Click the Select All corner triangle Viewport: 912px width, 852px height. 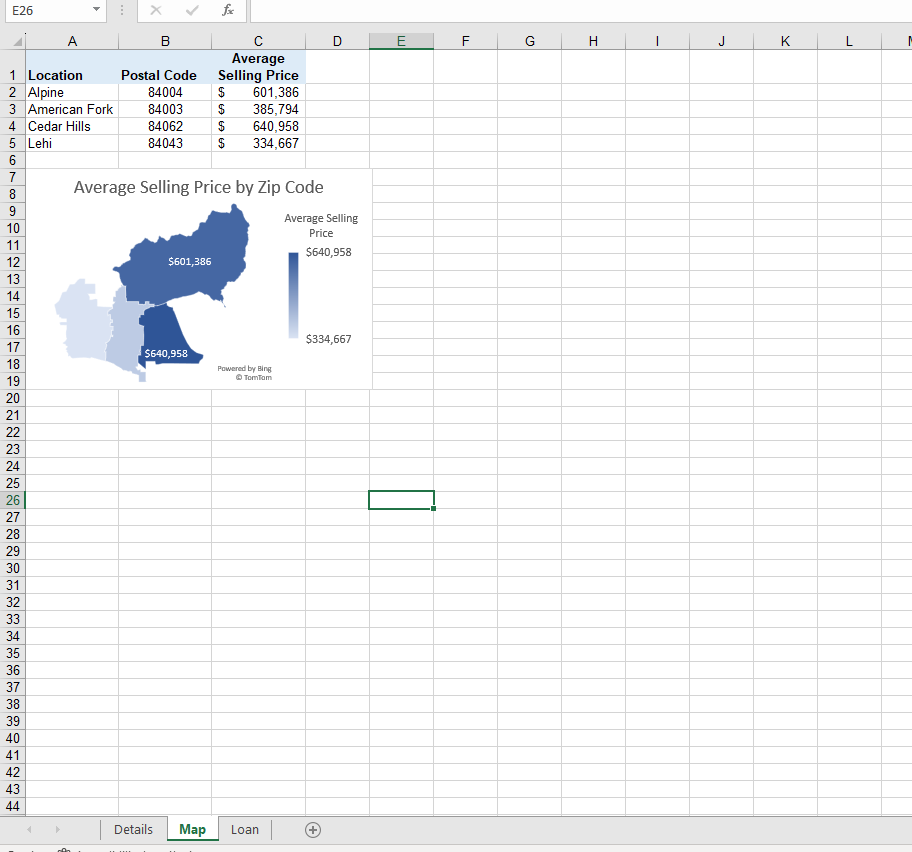17,41
